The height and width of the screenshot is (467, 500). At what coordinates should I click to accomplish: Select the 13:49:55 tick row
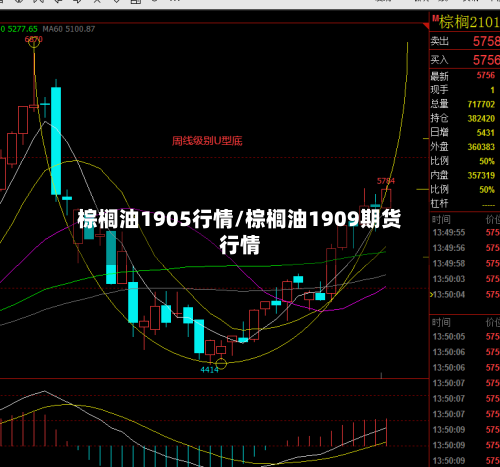[x=465, y=232]
